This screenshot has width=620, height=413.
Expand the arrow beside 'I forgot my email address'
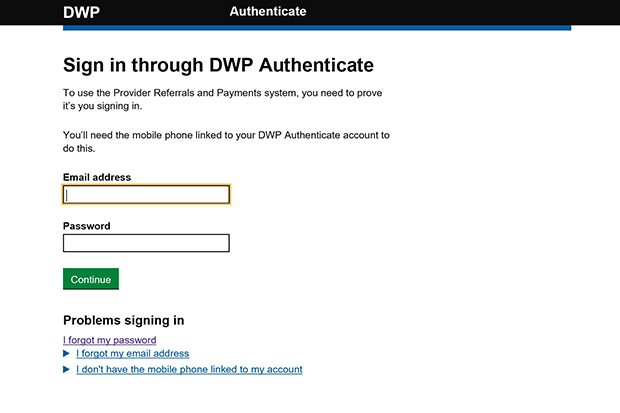point(67,354)
